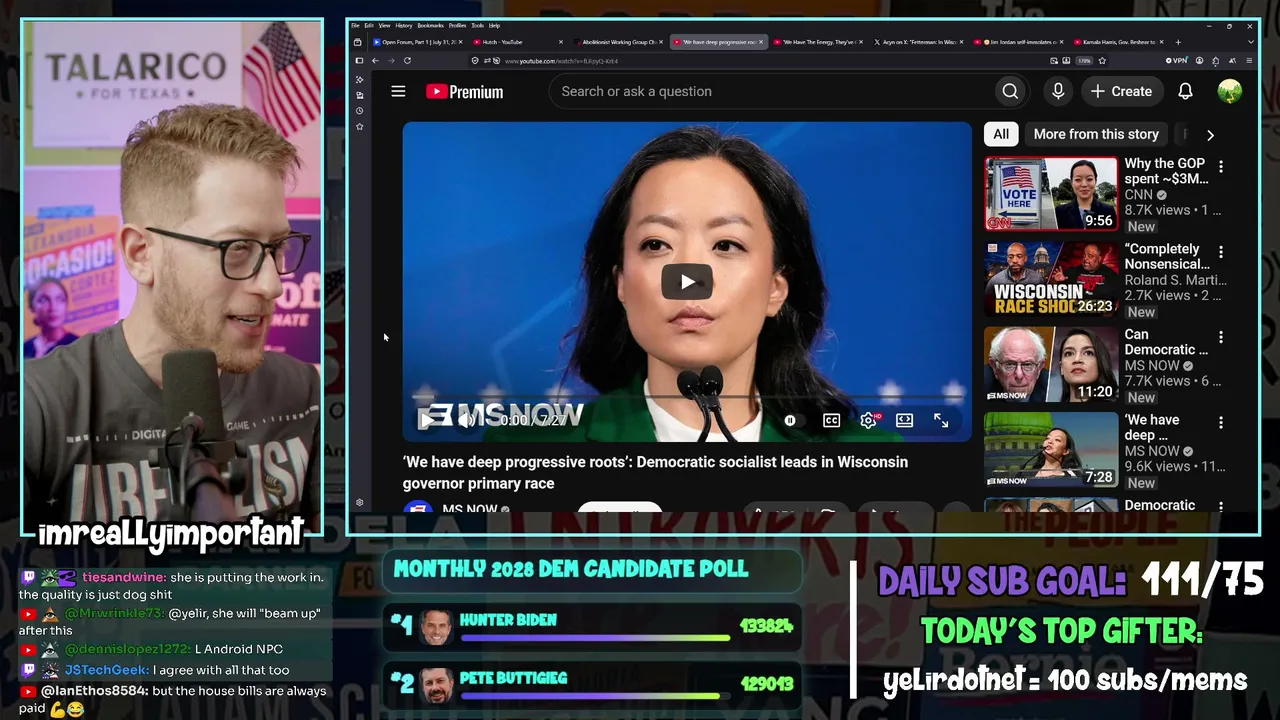Open options menu for 'Can Democratic' video
This screenshot has width=1280, height=720.
(x=1220, y=337)
